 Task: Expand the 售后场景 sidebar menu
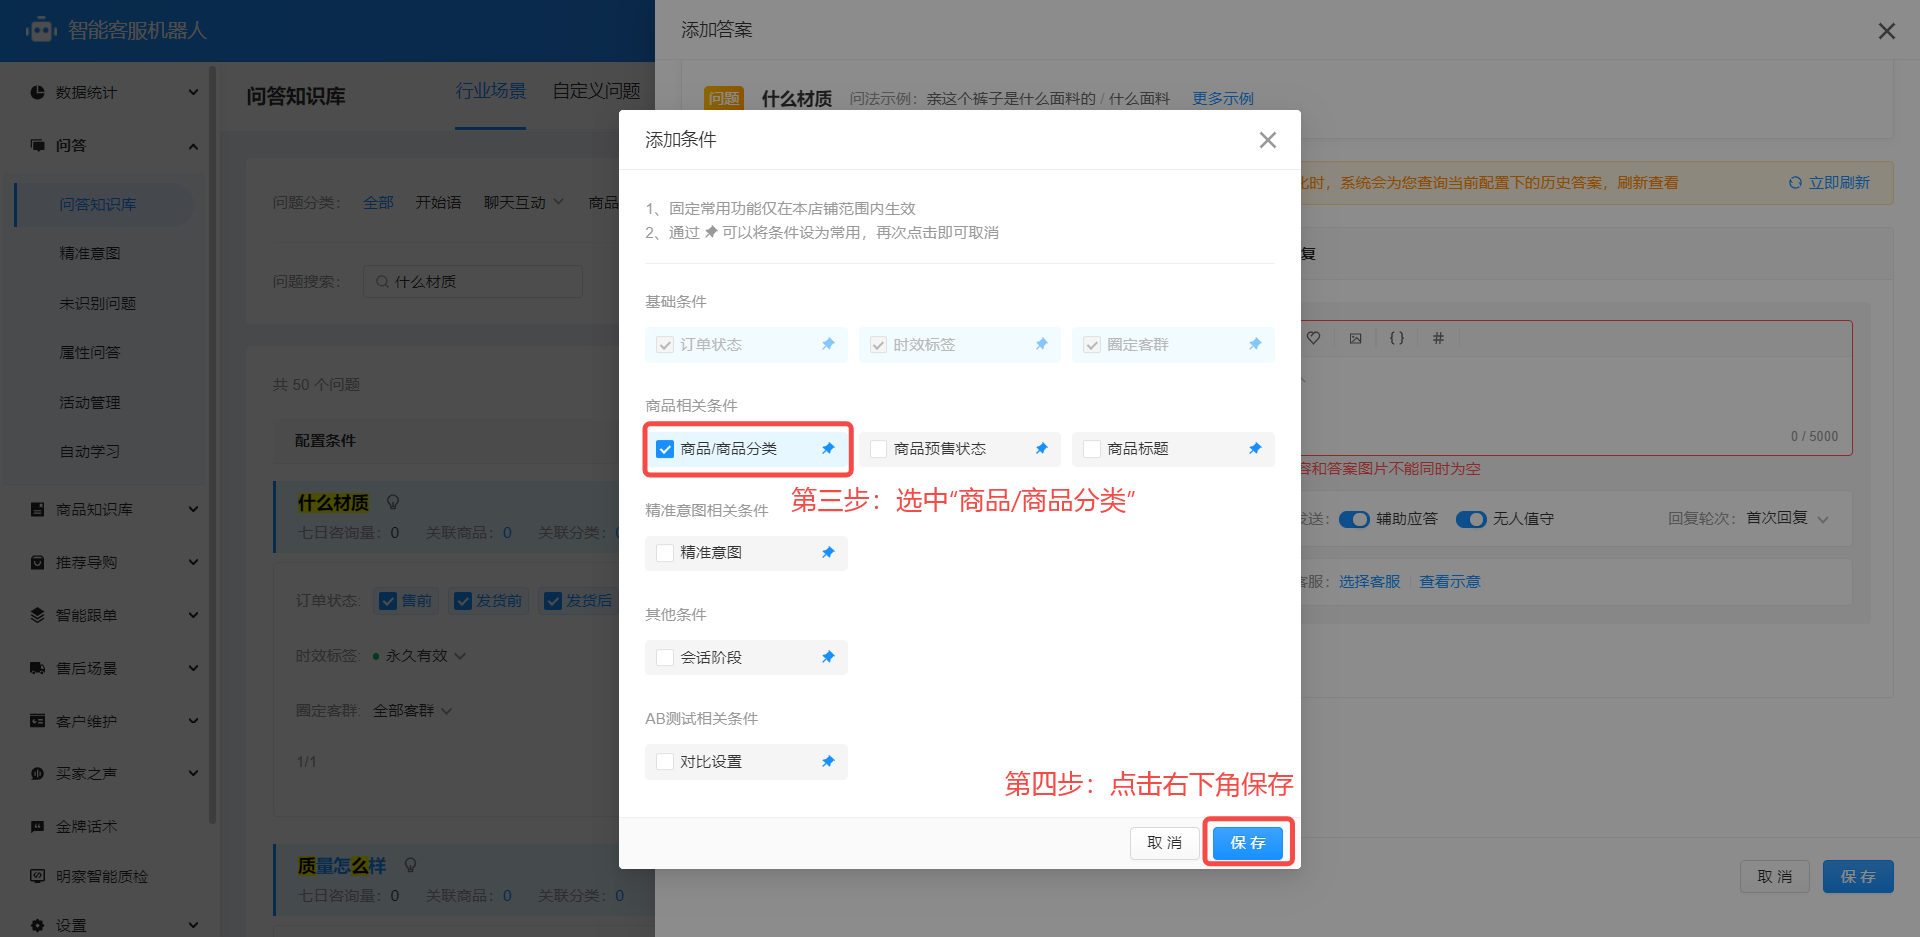coord(193,668)
